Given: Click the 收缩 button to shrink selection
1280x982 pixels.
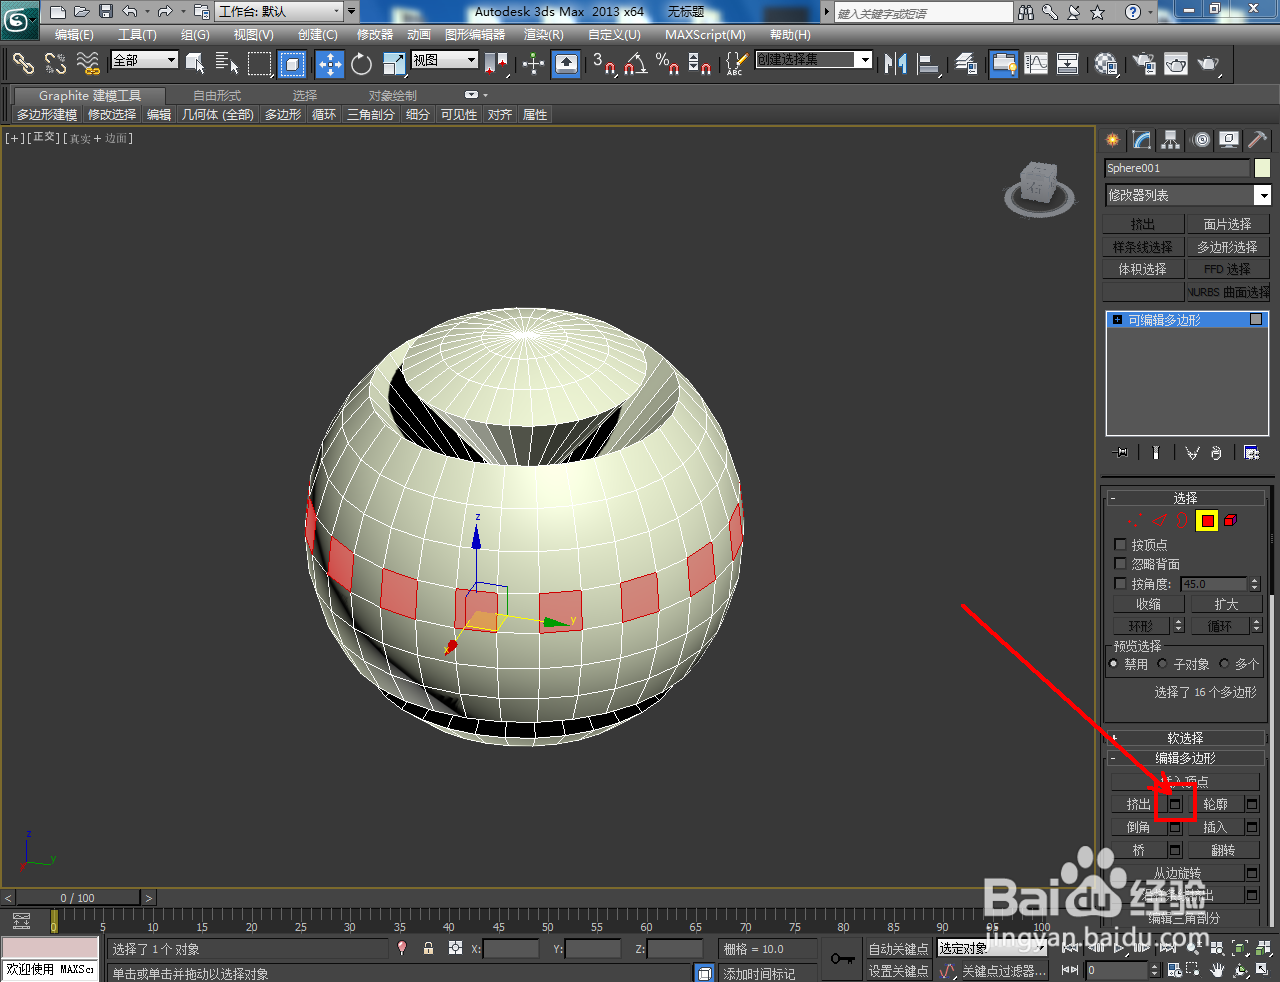Looking at the screenshot, I should 1148,604.
